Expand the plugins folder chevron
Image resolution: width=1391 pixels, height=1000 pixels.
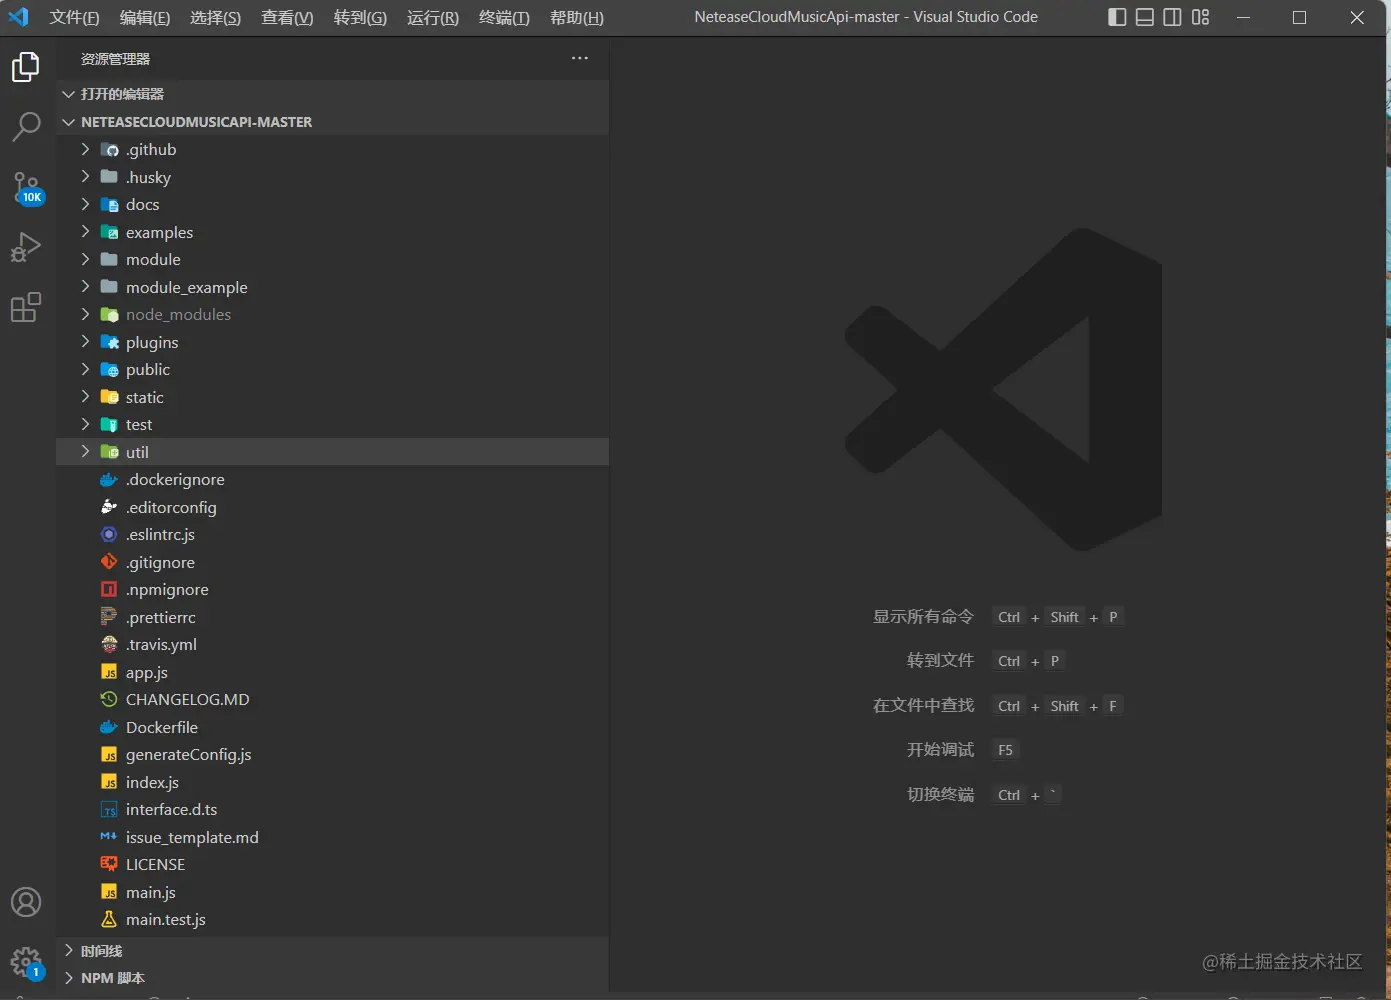tap(85, 342)
